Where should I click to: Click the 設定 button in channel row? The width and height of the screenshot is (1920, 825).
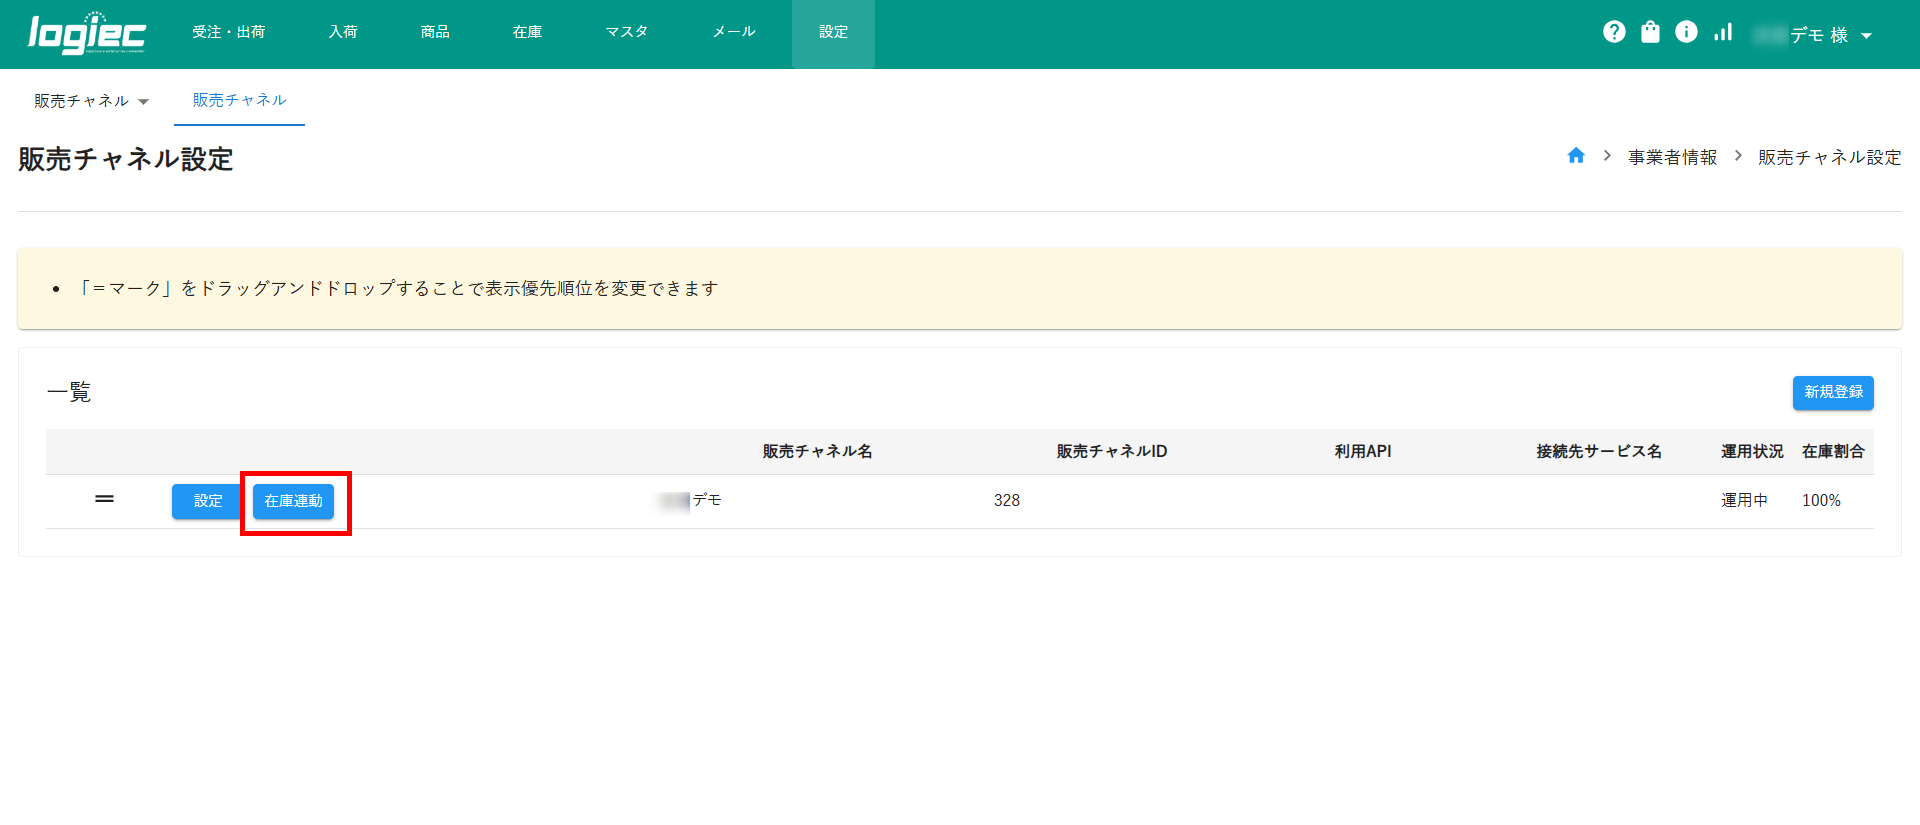pos(208,501)
